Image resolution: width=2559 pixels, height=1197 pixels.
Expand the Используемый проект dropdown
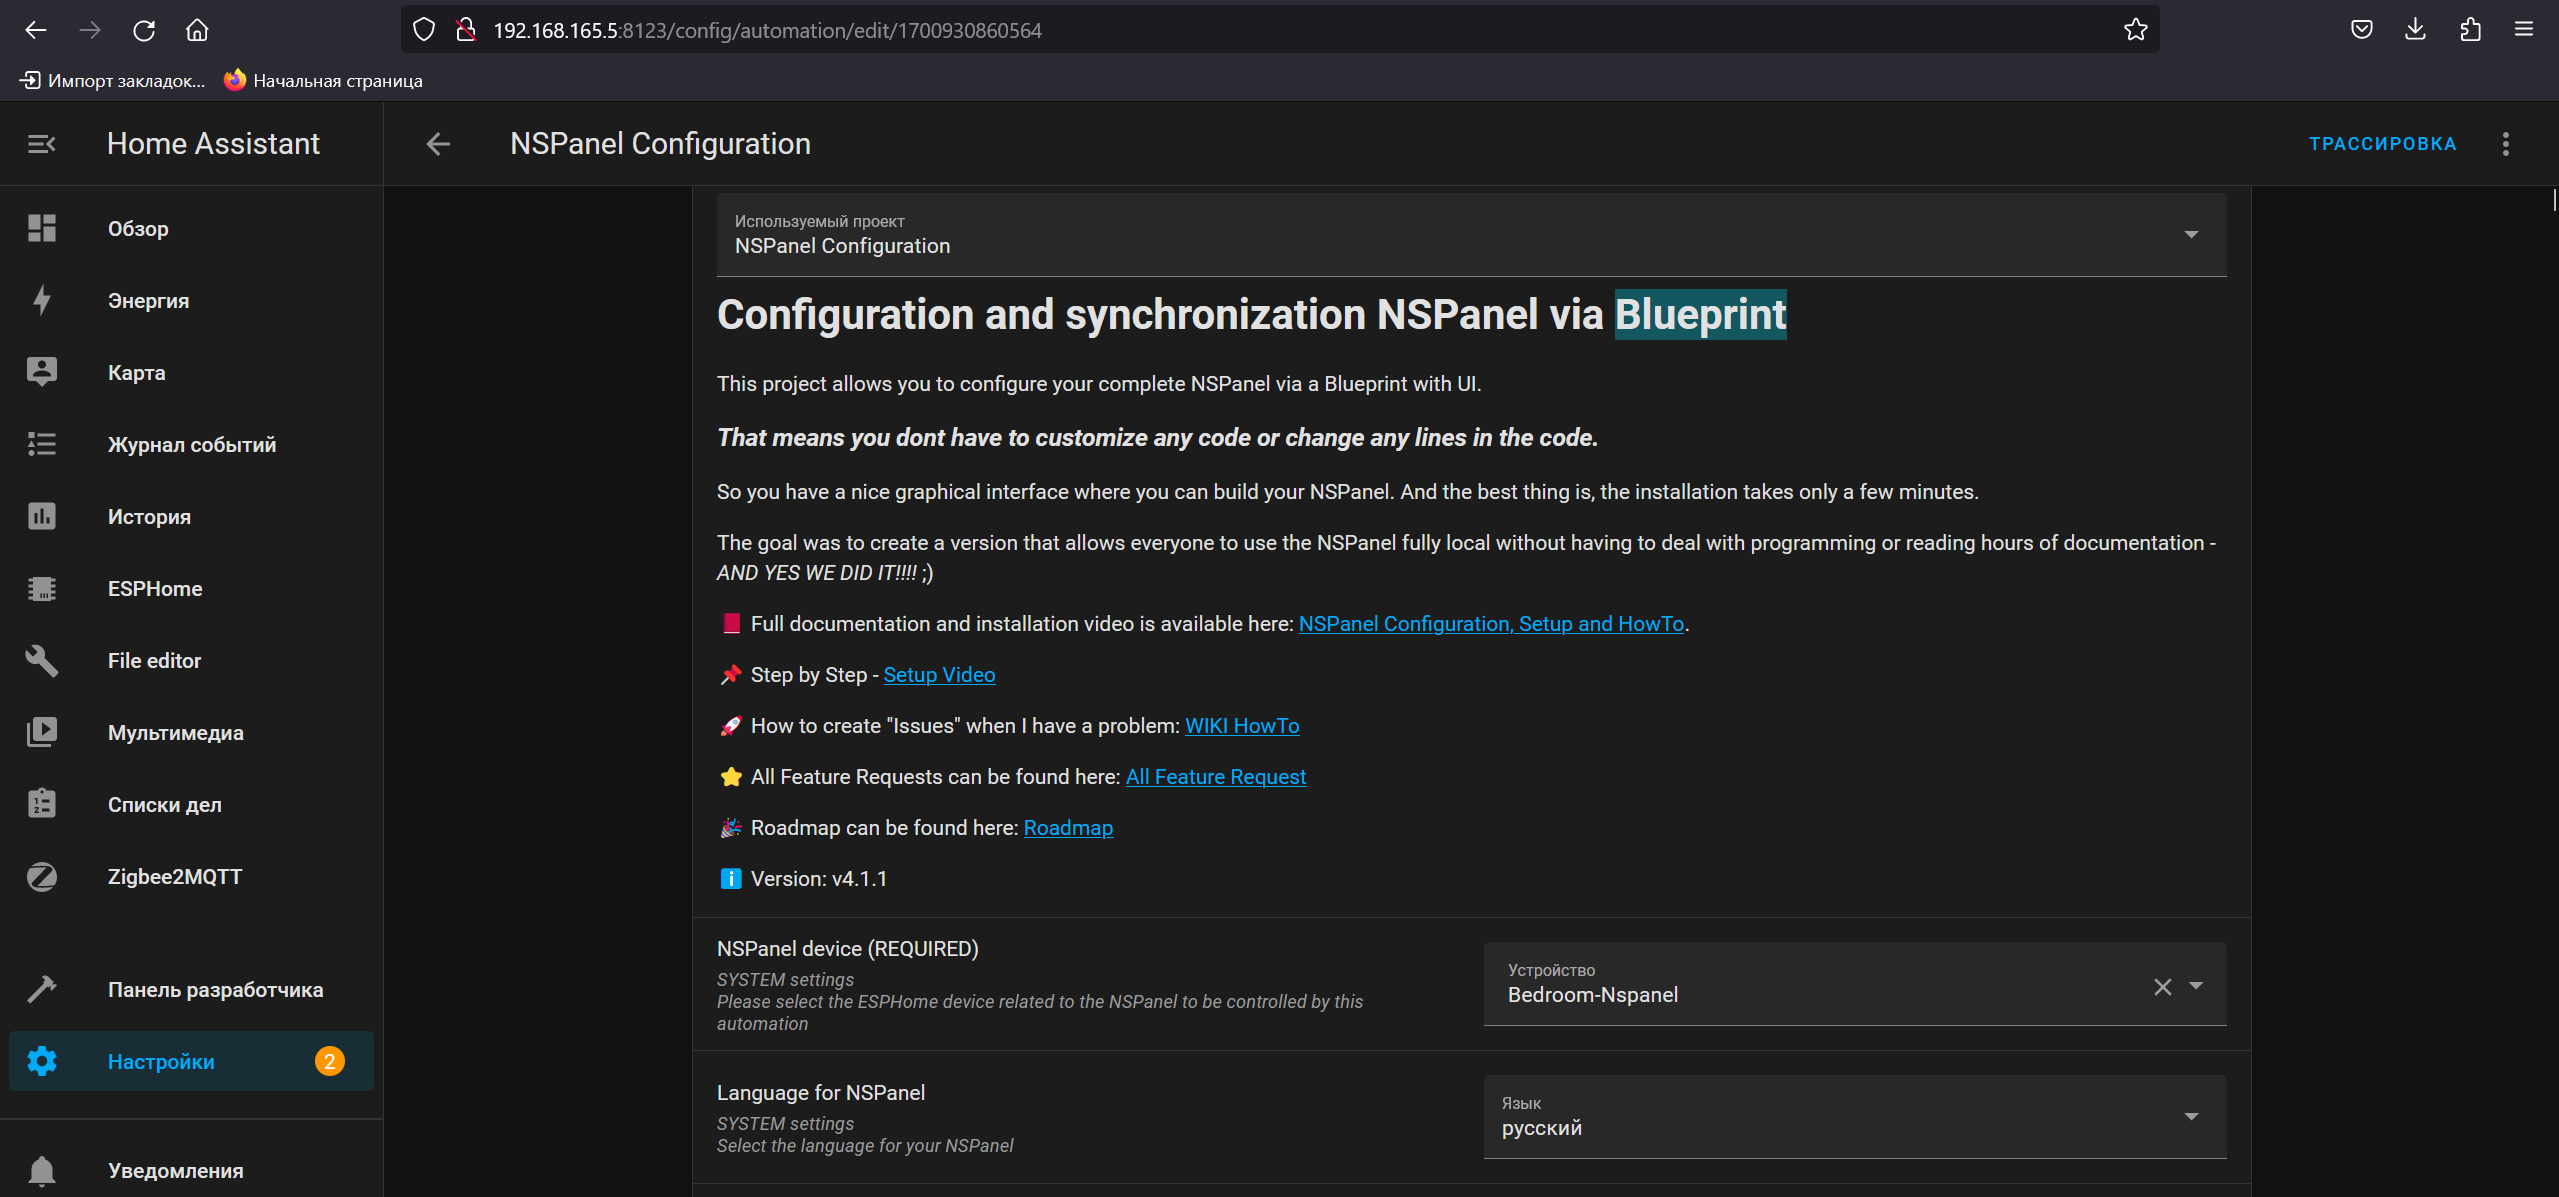click(x=1471, y=235)
